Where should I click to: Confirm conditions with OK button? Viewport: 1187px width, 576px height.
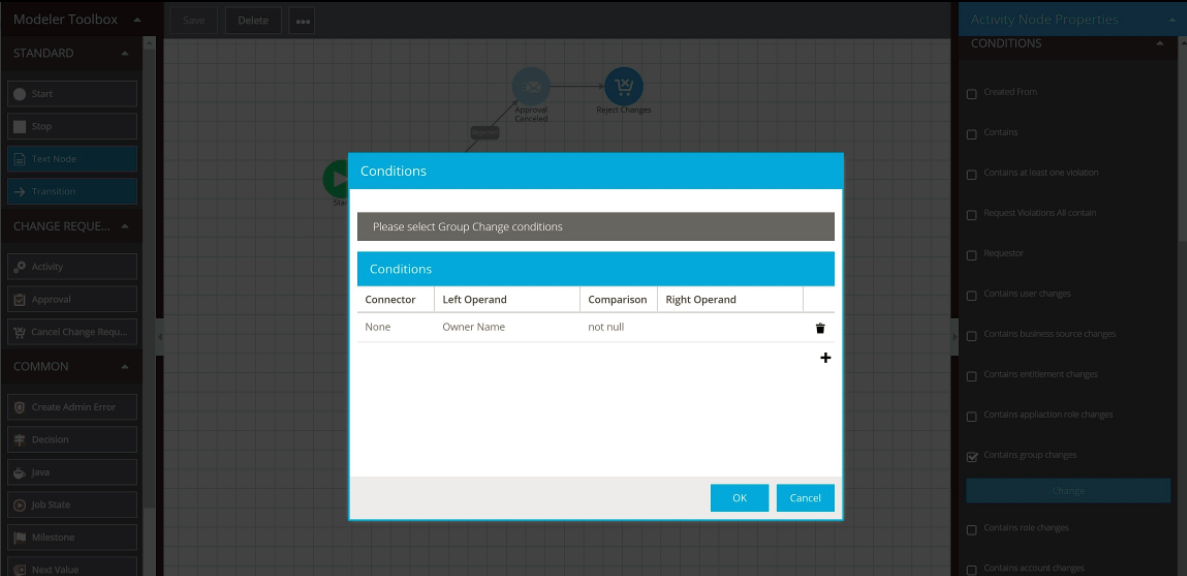tap(739, 498)
